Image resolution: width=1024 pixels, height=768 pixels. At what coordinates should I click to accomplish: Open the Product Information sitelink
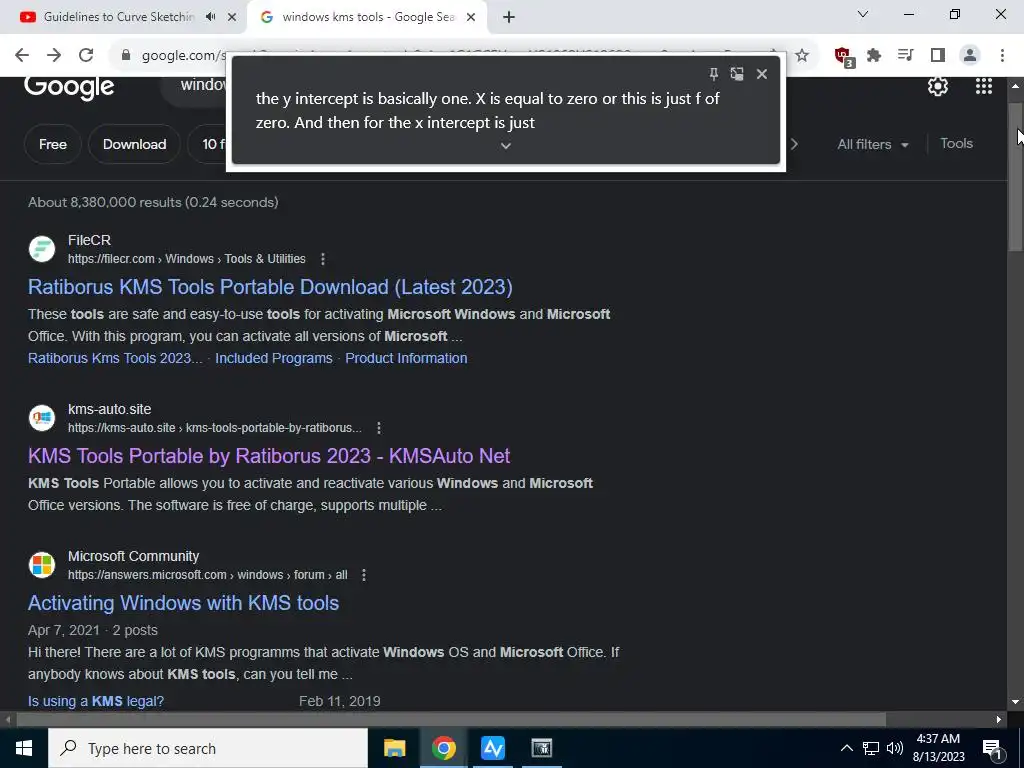click(406, 359)
